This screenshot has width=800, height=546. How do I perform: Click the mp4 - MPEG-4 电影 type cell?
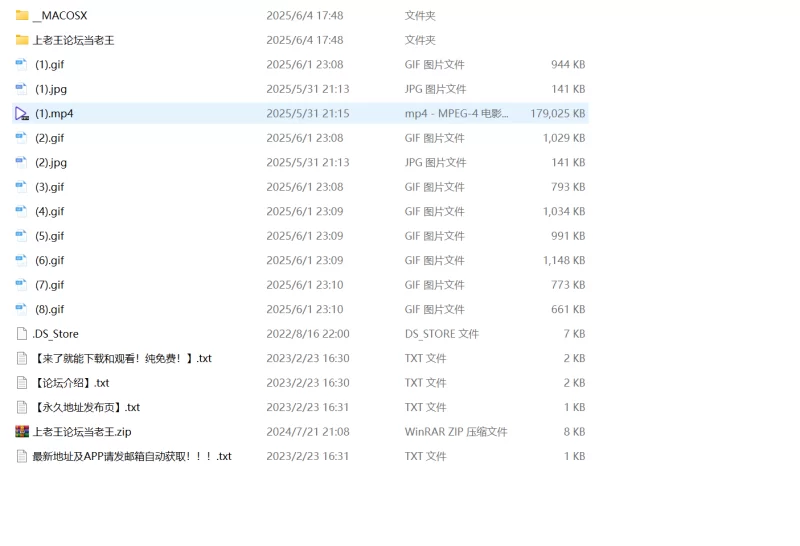point(457,113)
